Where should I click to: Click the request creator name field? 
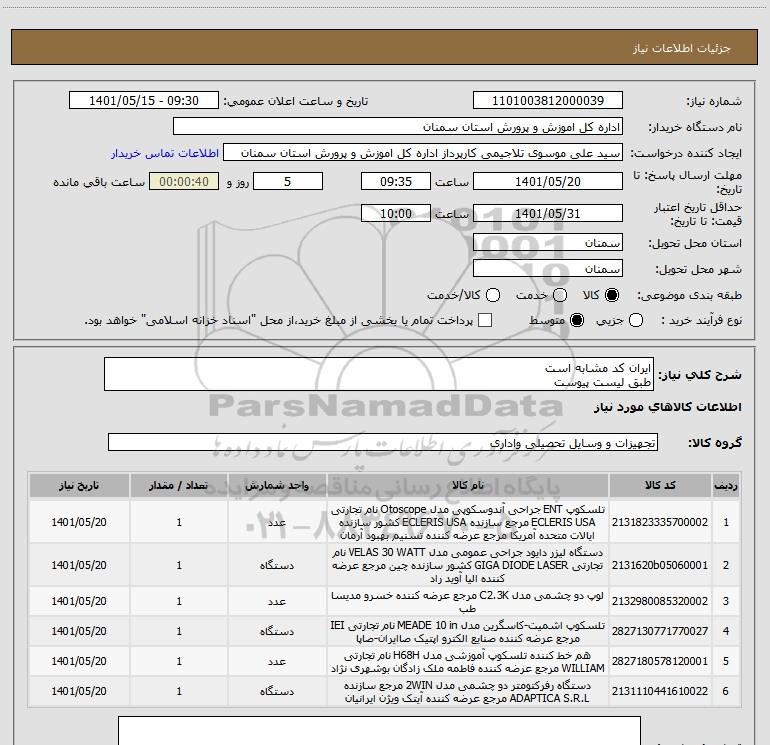pos(423,153)
